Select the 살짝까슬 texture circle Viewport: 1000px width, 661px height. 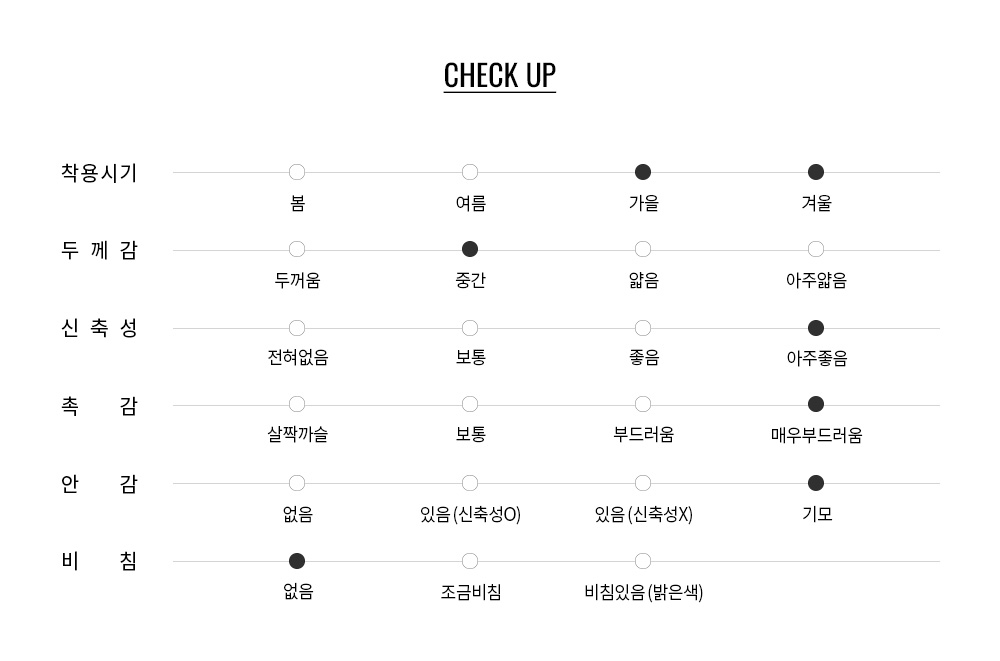pyautogui.click(x=297, y=405)
